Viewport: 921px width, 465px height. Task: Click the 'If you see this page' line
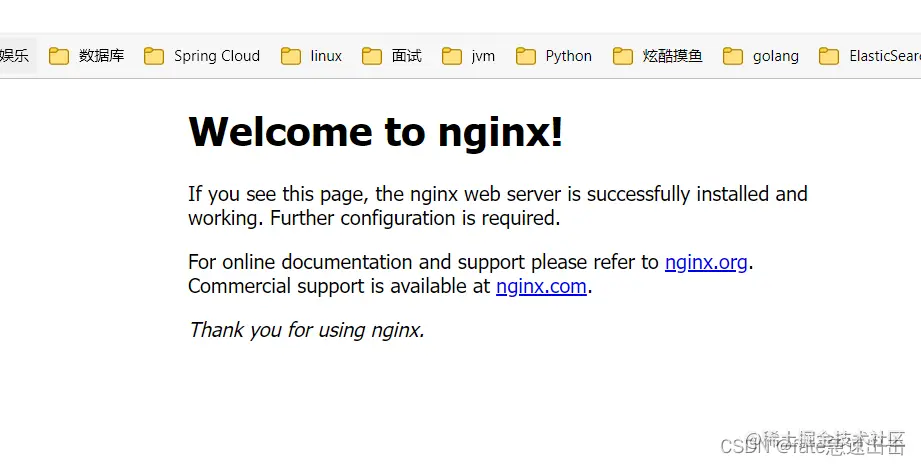[x=498, y=194]
